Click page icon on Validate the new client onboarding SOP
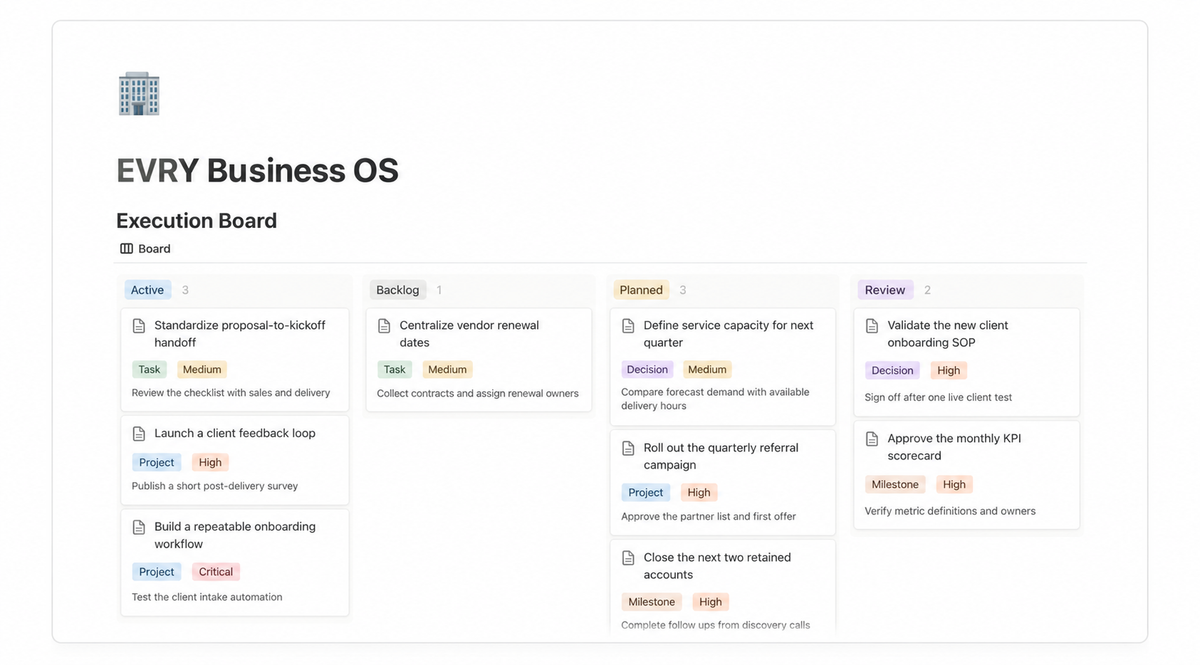The width and height of the screenshot is (1200, 665). (x=872, y=326)
